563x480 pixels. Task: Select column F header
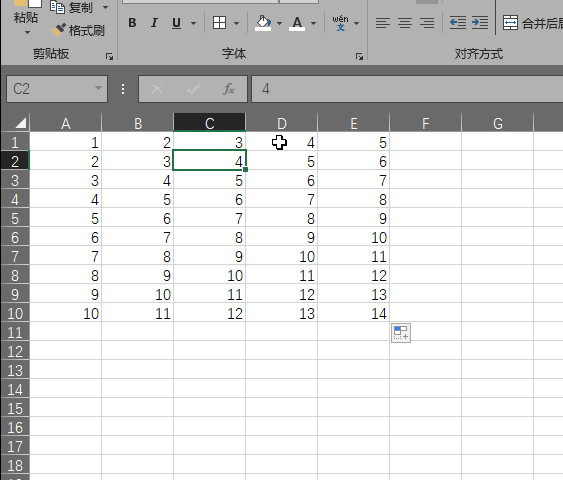pyautogui.click(x=425, y=123)
